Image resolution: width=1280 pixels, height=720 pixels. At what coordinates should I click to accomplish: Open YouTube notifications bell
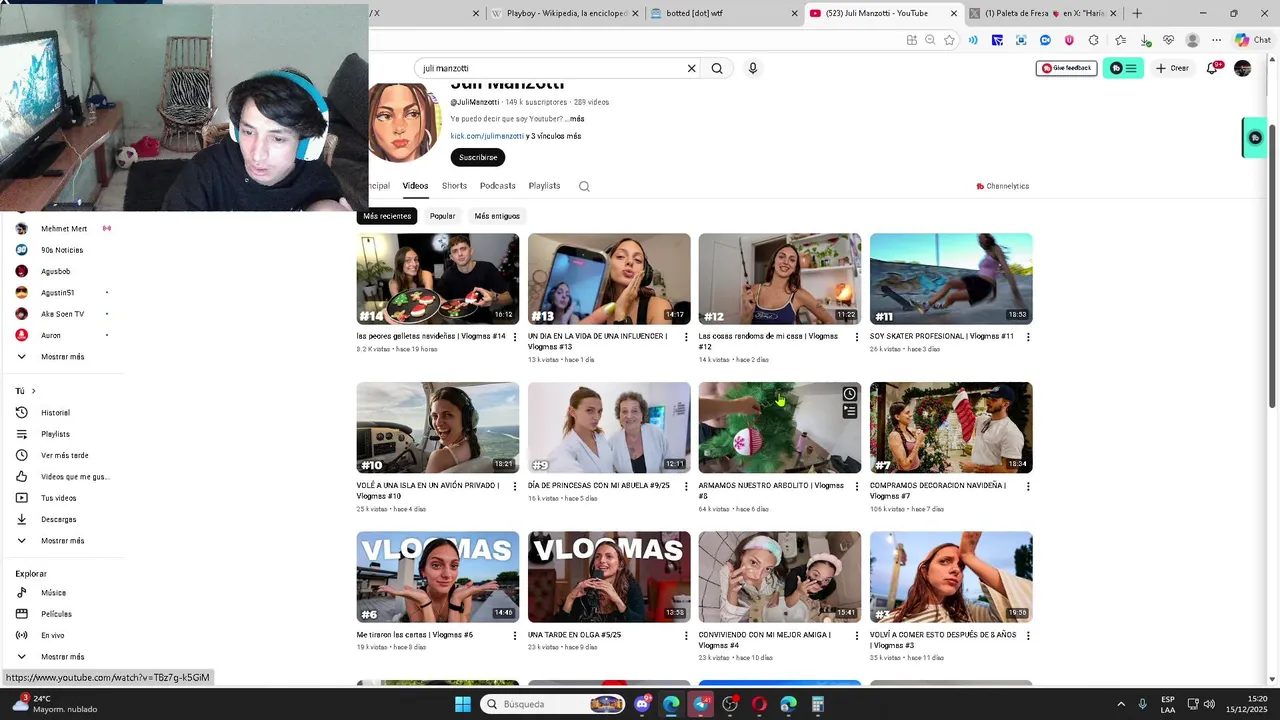pyautogui.click(x=1213, y=68)
